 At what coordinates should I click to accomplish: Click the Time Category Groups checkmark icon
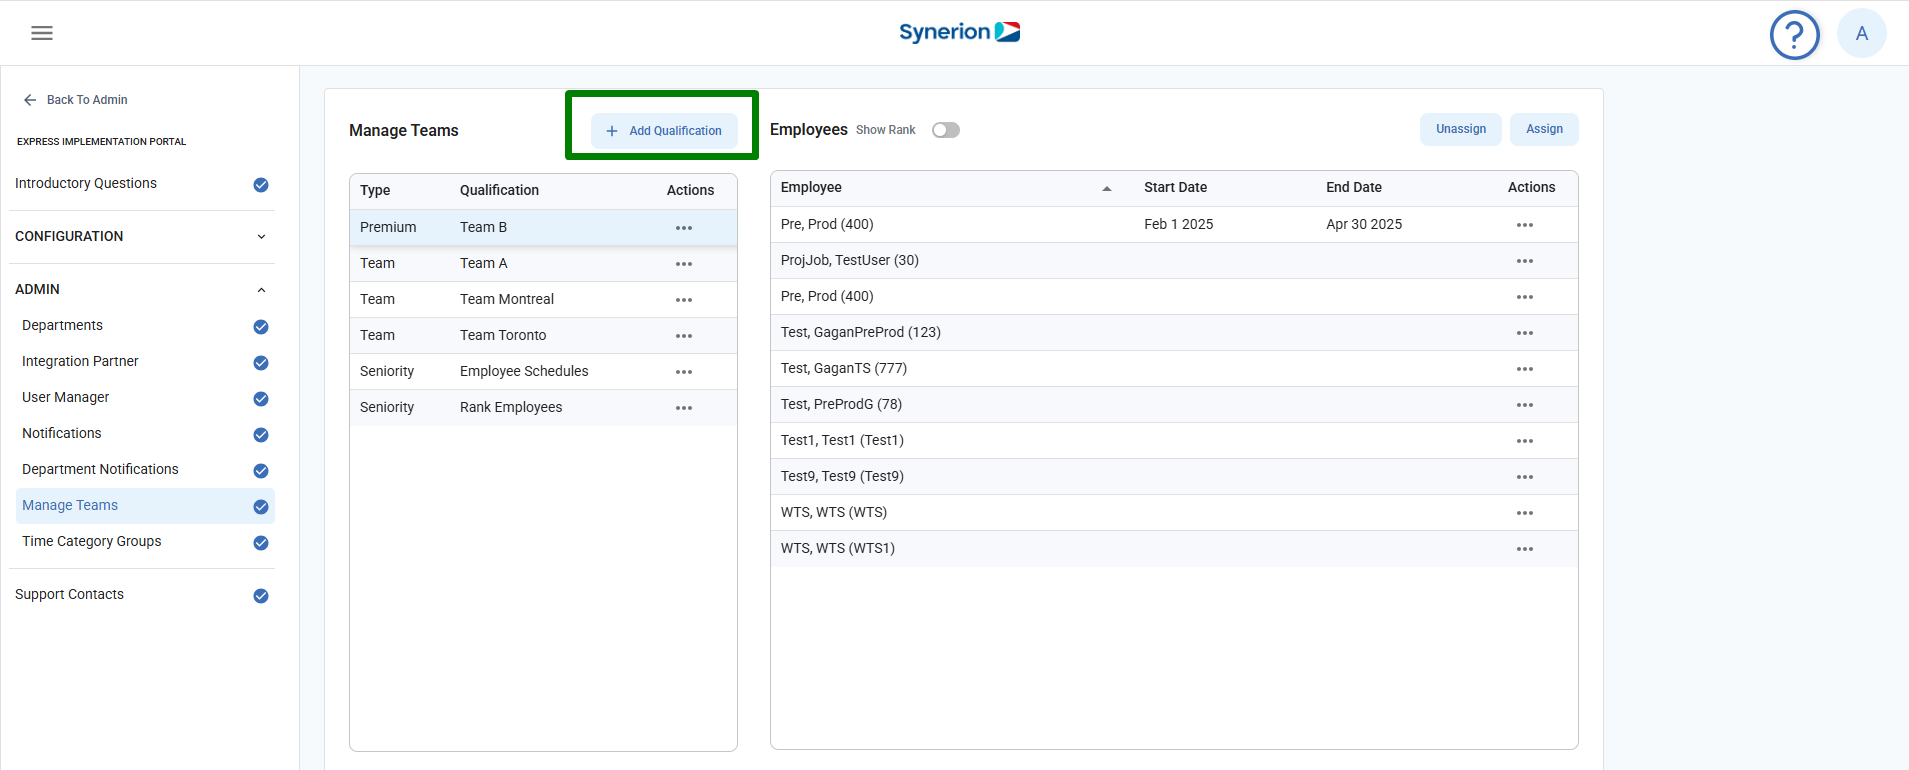(x=261, y=543)
